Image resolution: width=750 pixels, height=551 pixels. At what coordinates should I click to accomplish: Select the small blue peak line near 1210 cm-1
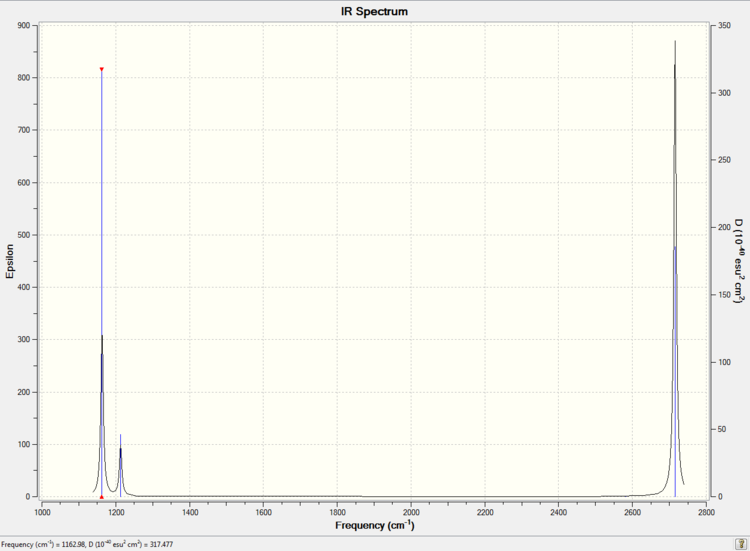point(121,465)
